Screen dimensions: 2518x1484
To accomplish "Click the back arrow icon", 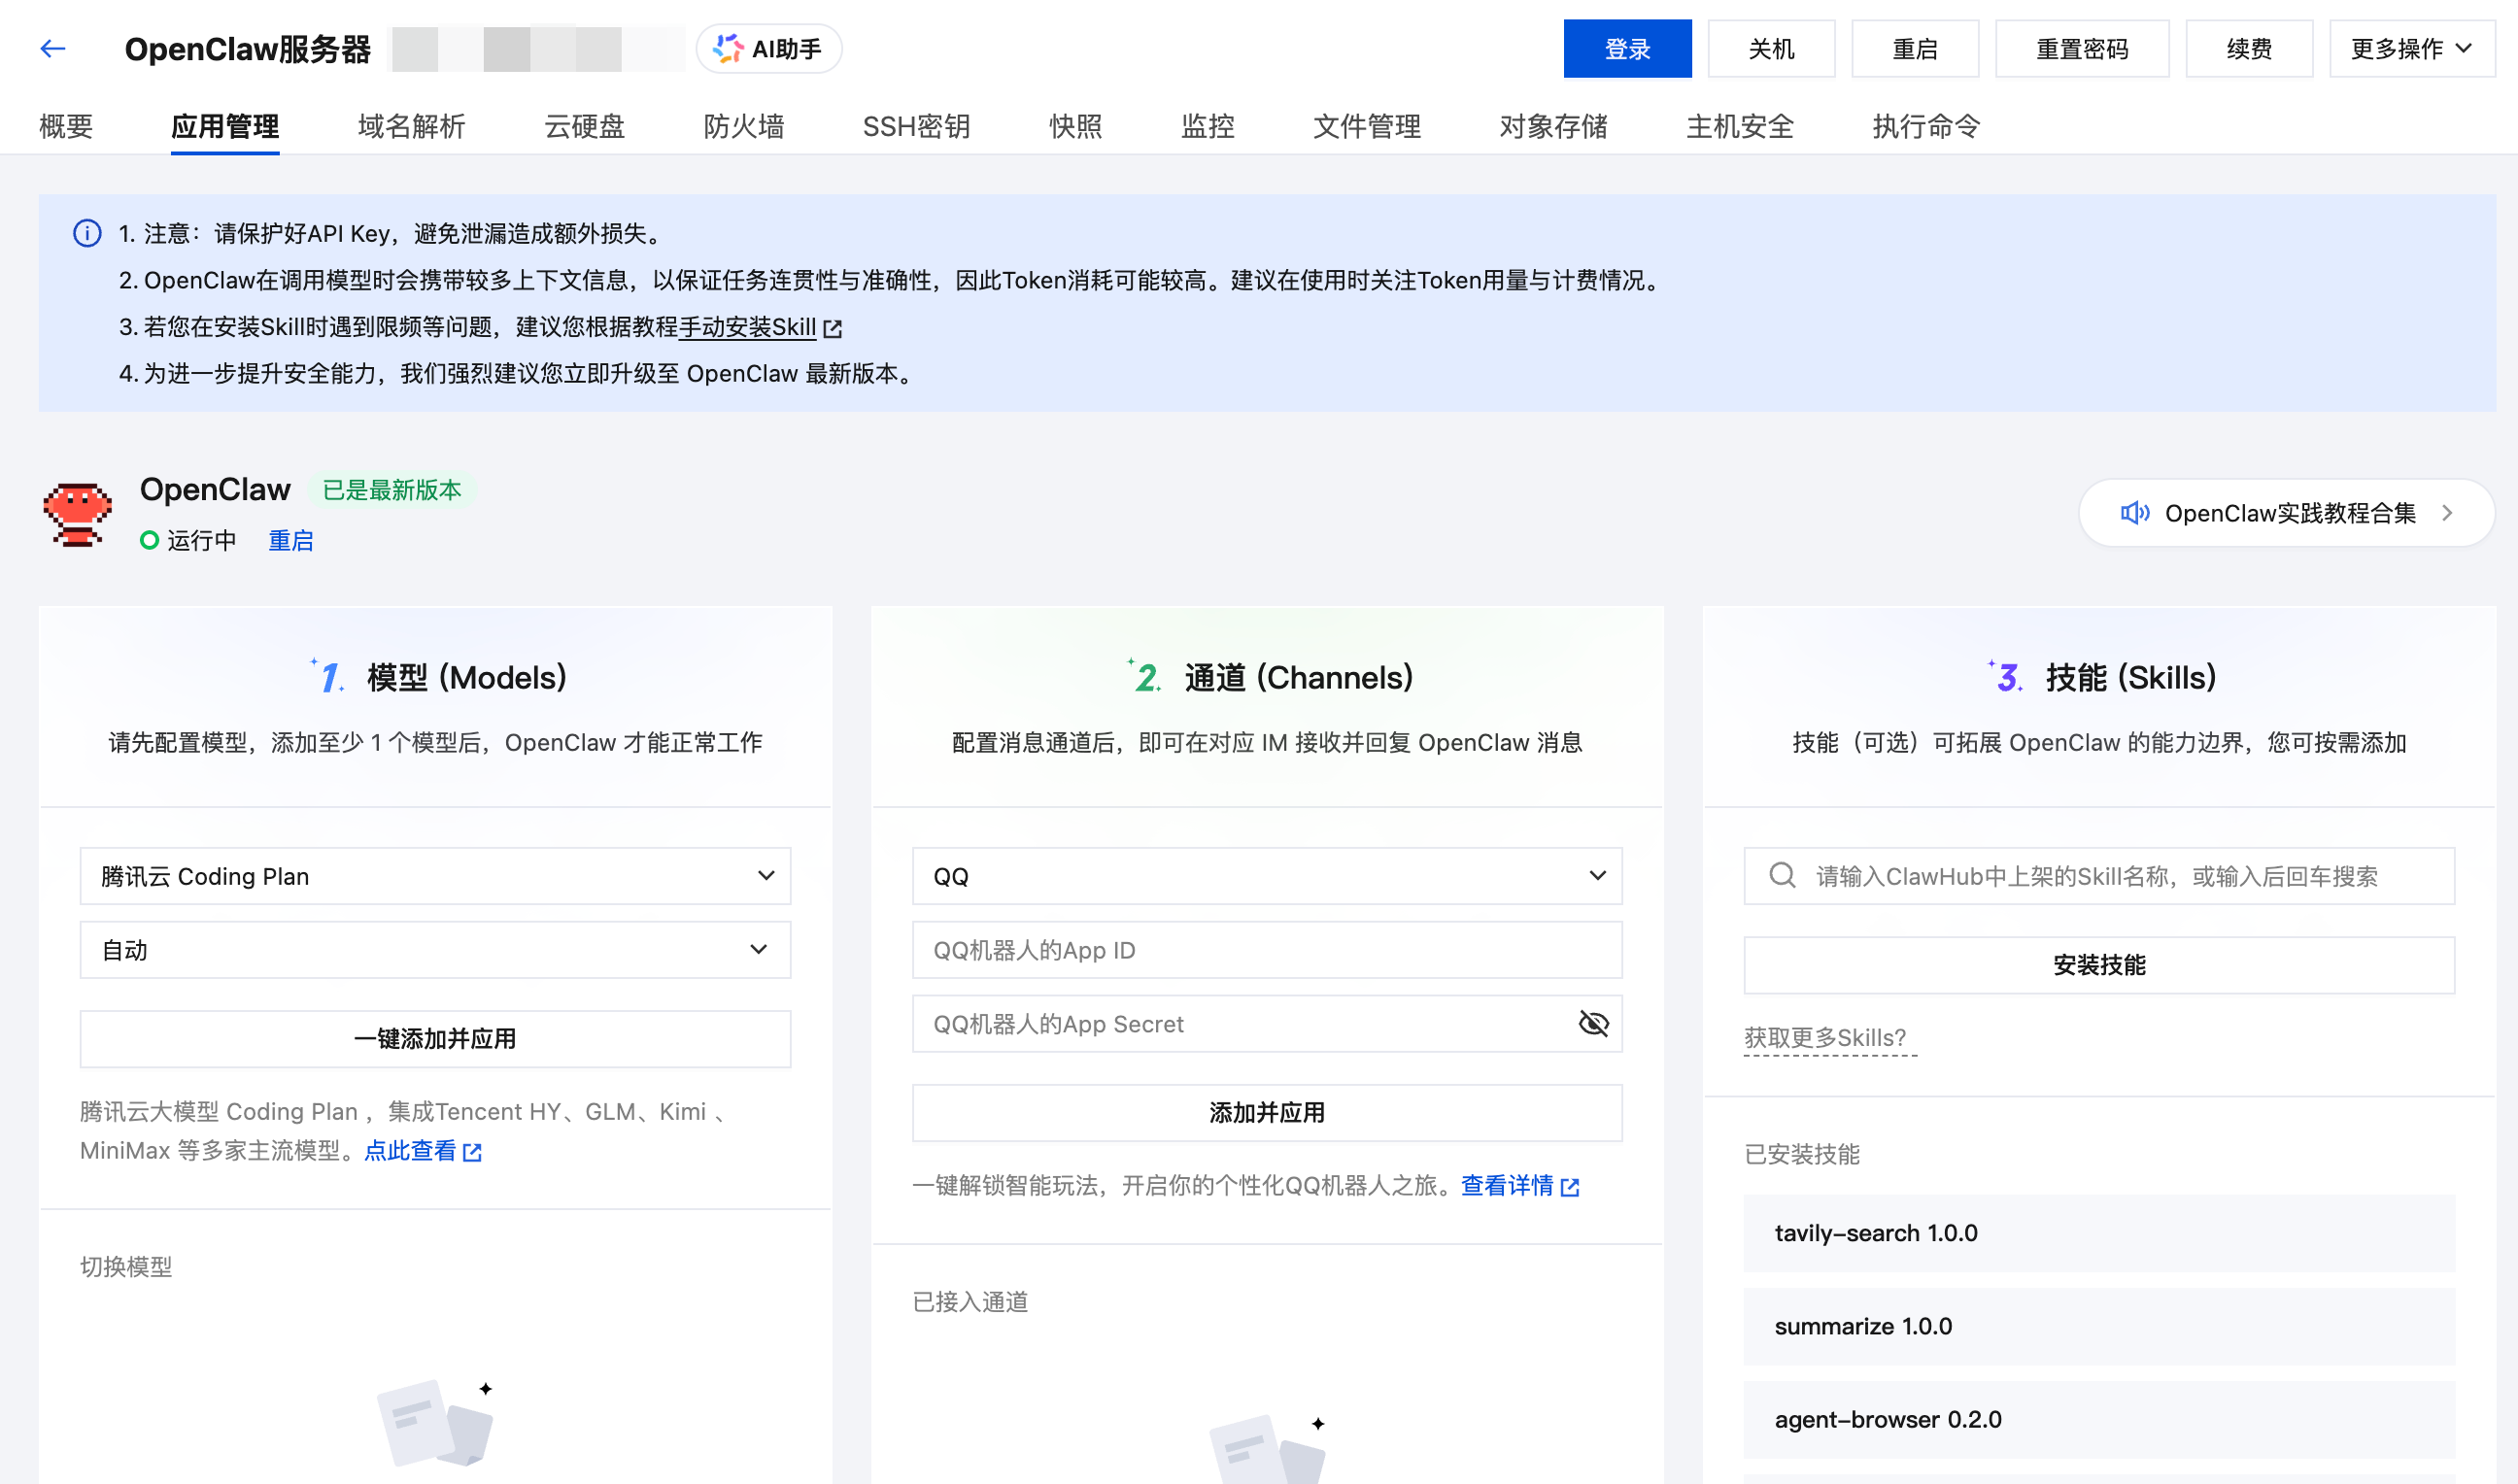I will (53, 48).
